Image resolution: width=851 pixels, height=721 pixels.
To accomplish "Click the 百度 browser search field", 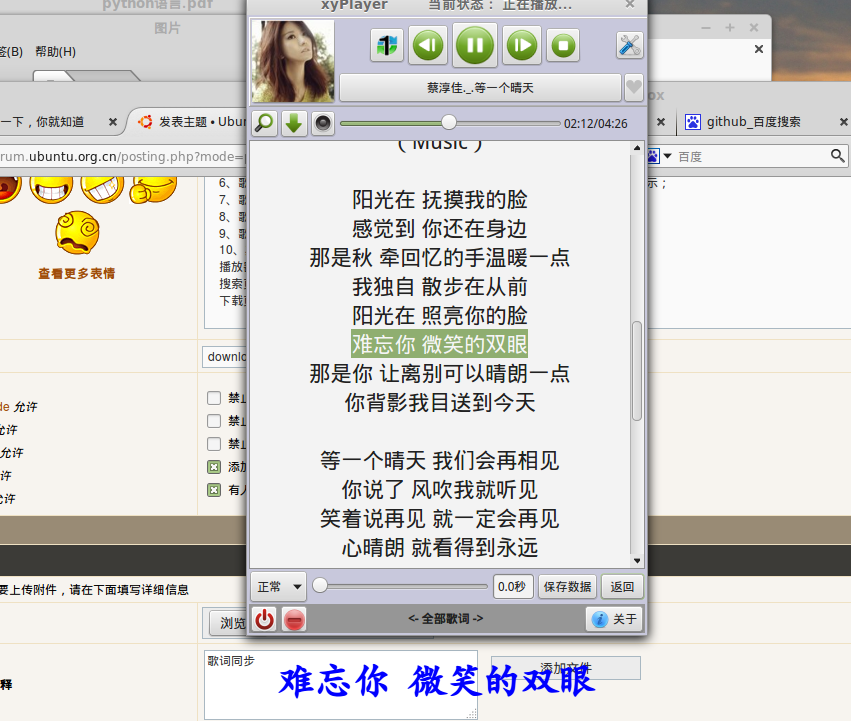I will click(x=752, y=156).
